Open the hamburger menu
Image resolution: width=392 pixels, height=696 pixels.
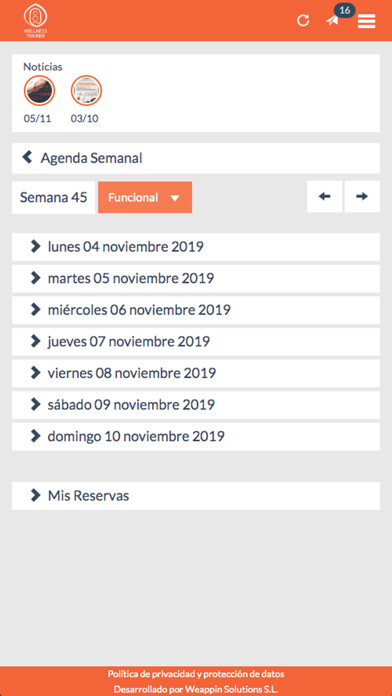tap(367, 21)
